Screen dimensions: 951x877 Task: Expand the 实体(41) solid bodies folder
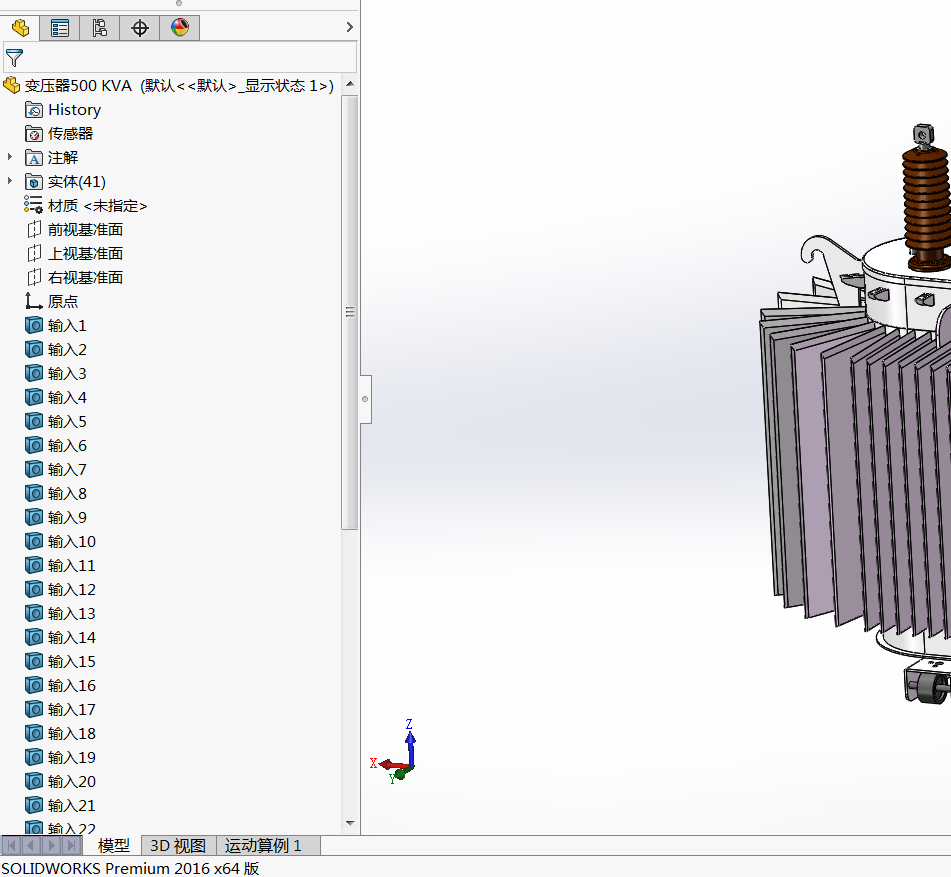[x=10, y=181]
